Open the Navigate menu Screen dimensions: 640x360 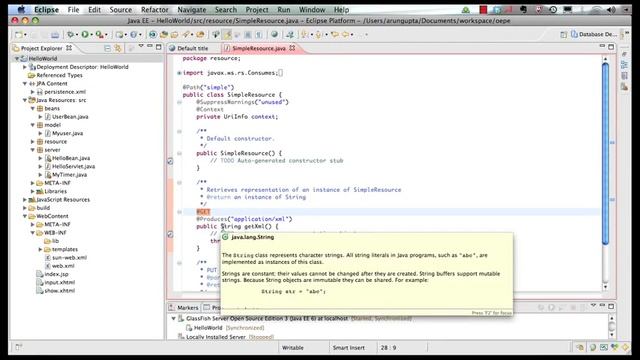[x=191, y=9]
